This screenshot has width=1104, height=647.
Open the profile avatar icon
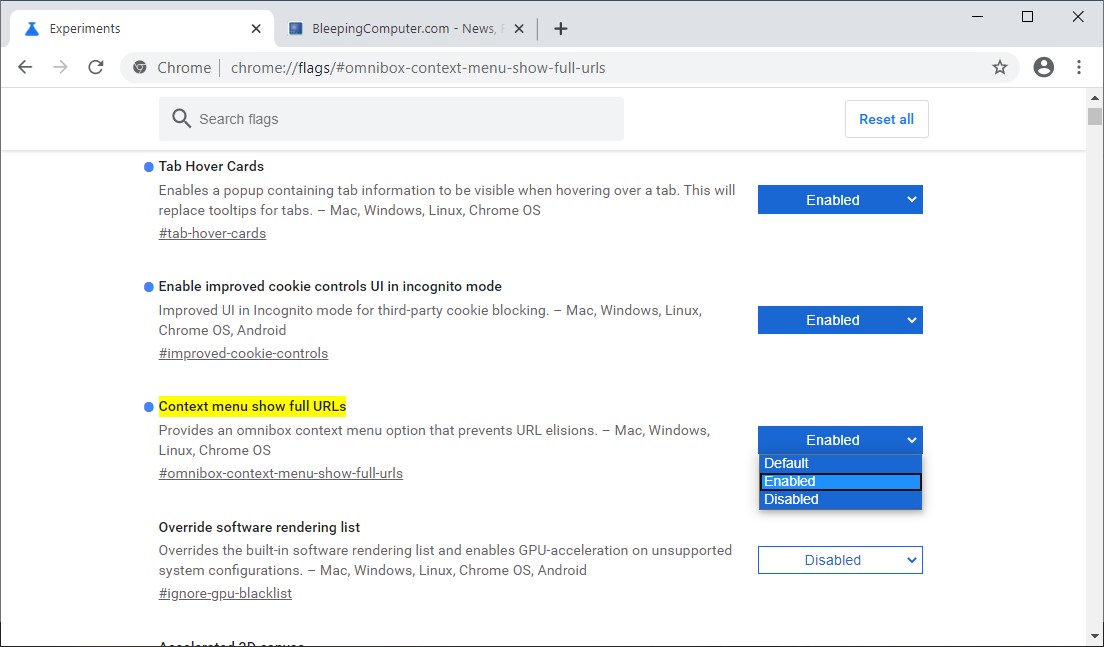click(x=1043, y=67)
